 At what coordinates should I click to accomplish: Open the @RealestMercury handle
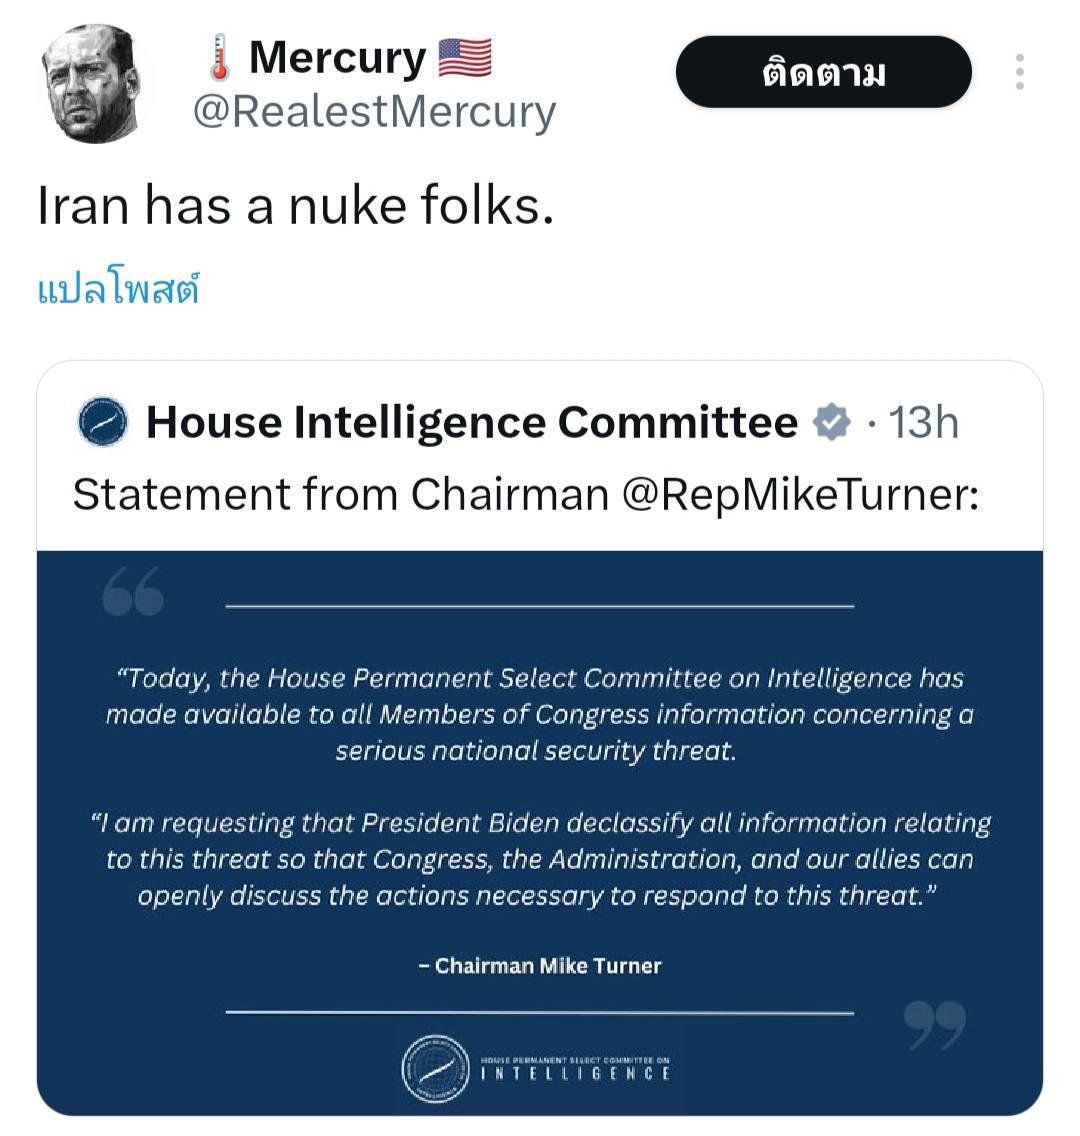373,112
